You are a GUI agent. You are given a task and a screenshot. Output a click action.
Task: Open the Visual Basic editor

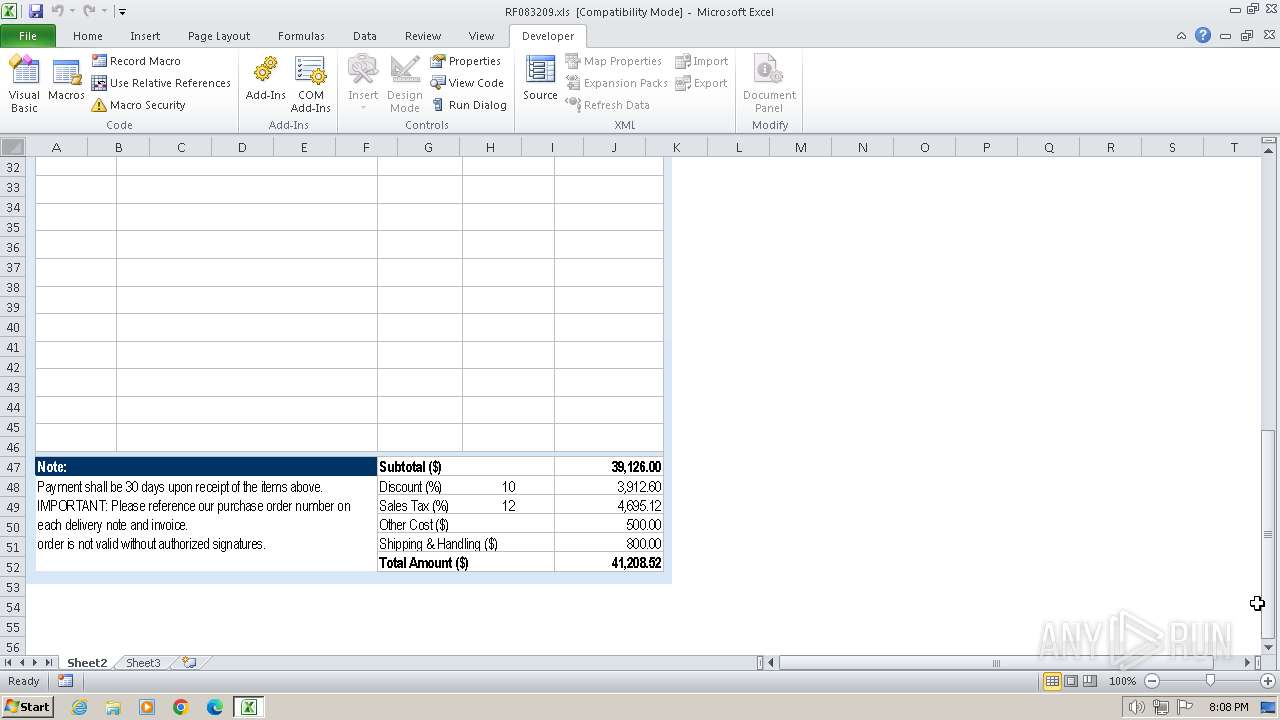pyautogui.click(x=24, y=83)
